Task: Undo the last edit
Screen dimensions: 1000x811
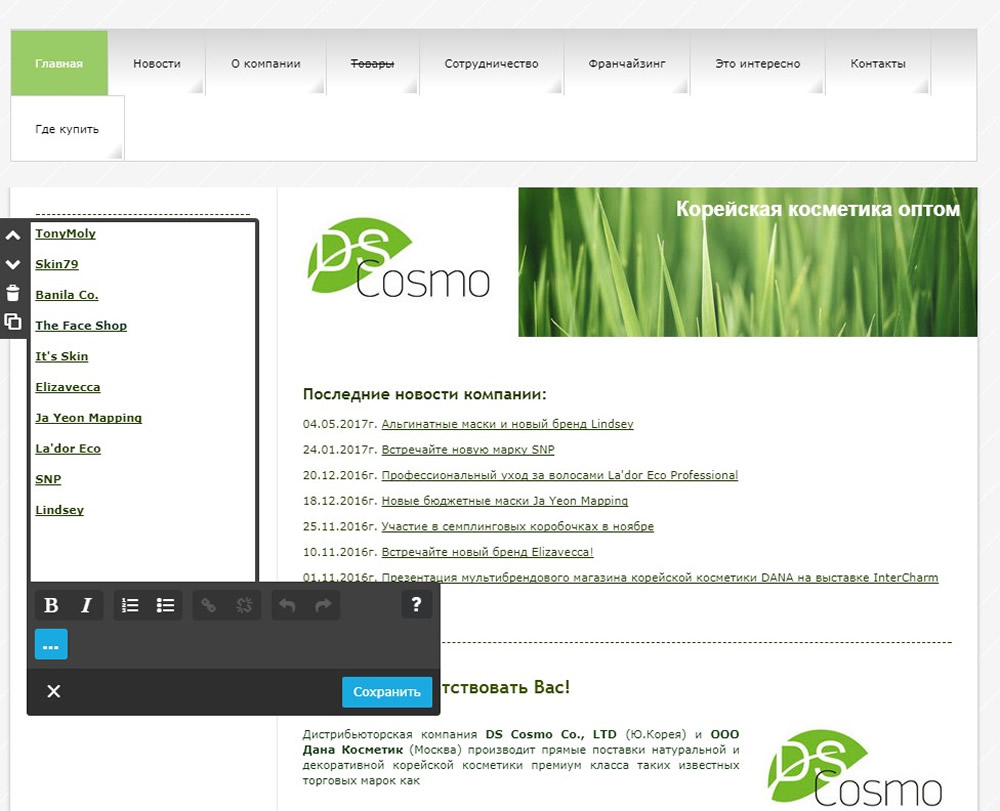Action: tap(289, 605)
